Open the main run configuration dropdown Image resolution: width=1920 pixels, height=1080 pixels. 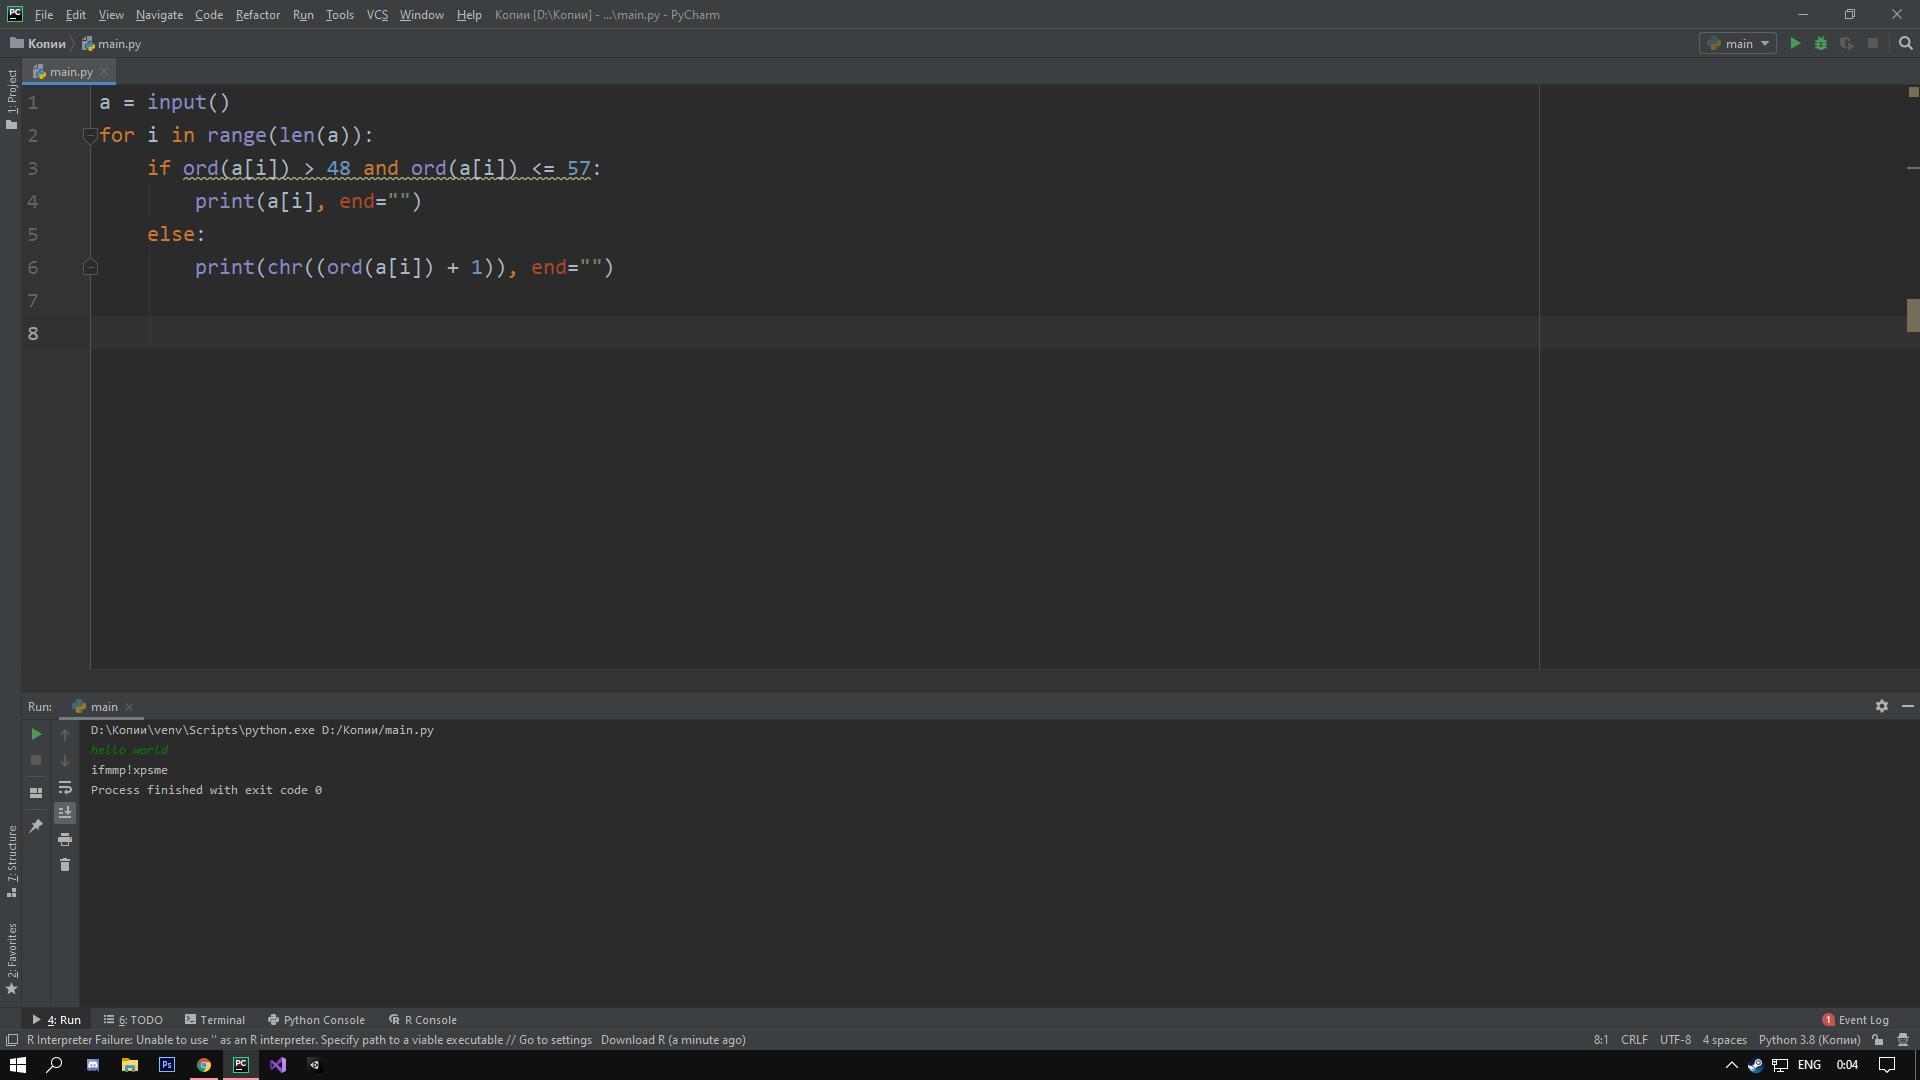[1738, 43]
